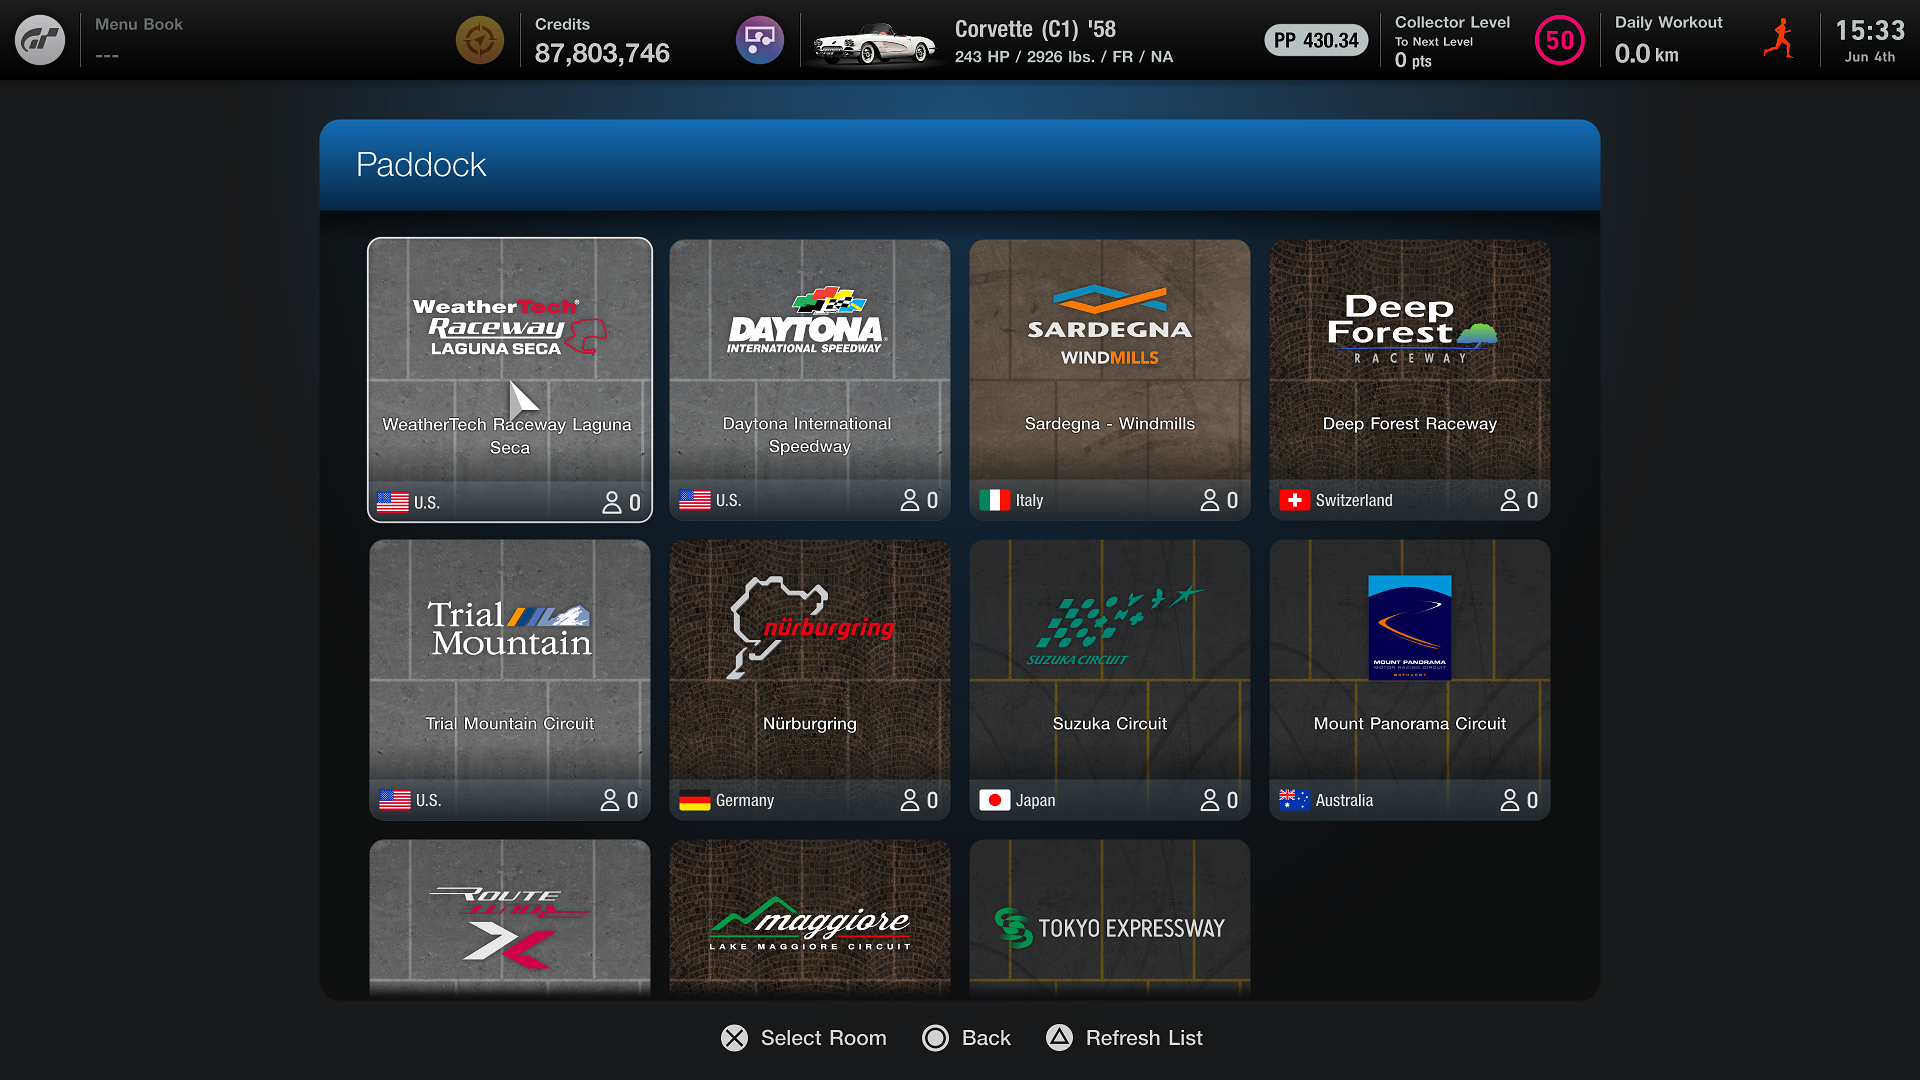Open the purple multiplayer lobby icon

pyautogui.click(x=760, y=40)
